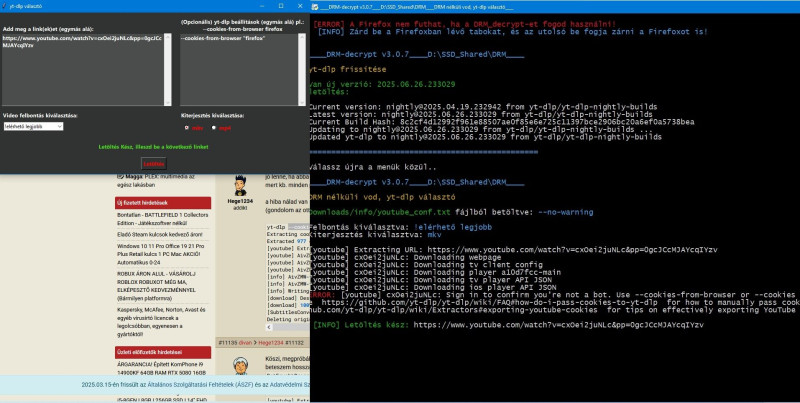The height and width of the screenshot is (403, 800).
Task: Minimize the yt-dlp választó window
Action: [x=262, y=6]
